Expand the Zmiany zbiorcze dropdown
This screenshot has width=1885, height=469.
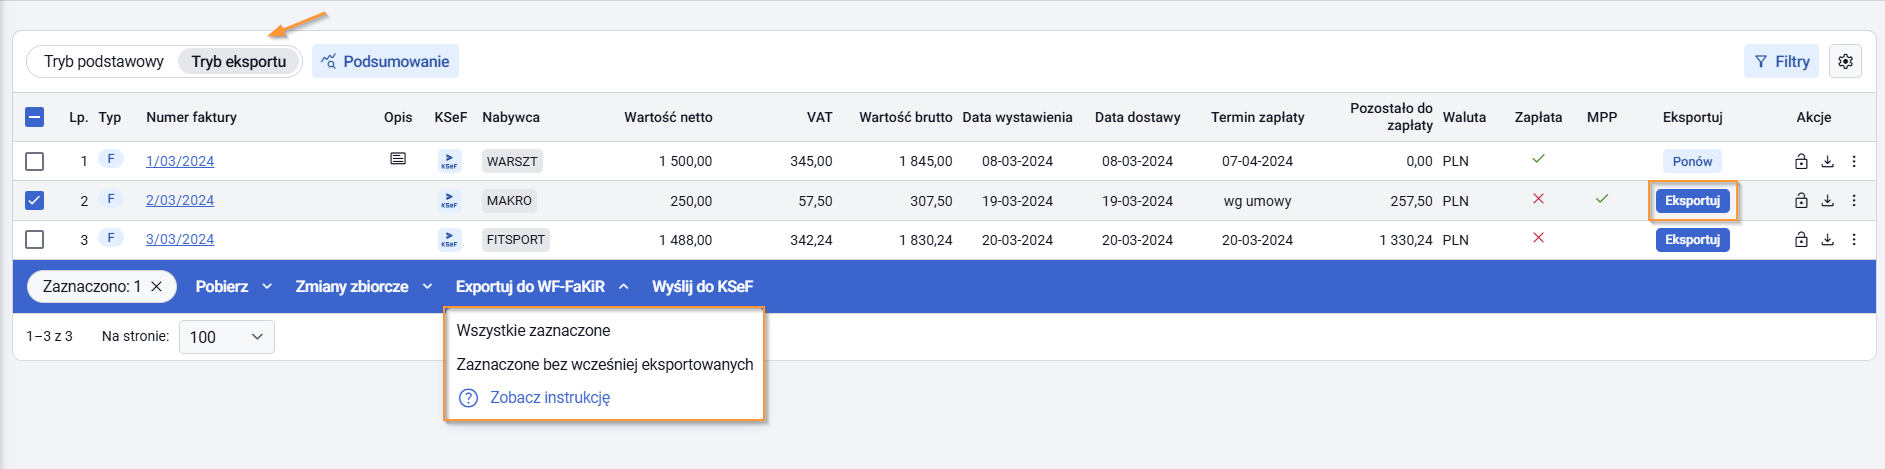coord(364,286)
